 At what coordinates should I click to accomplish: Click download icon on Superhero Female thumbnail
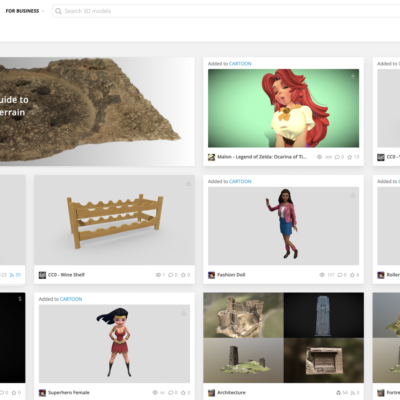[x=184, y=313]
